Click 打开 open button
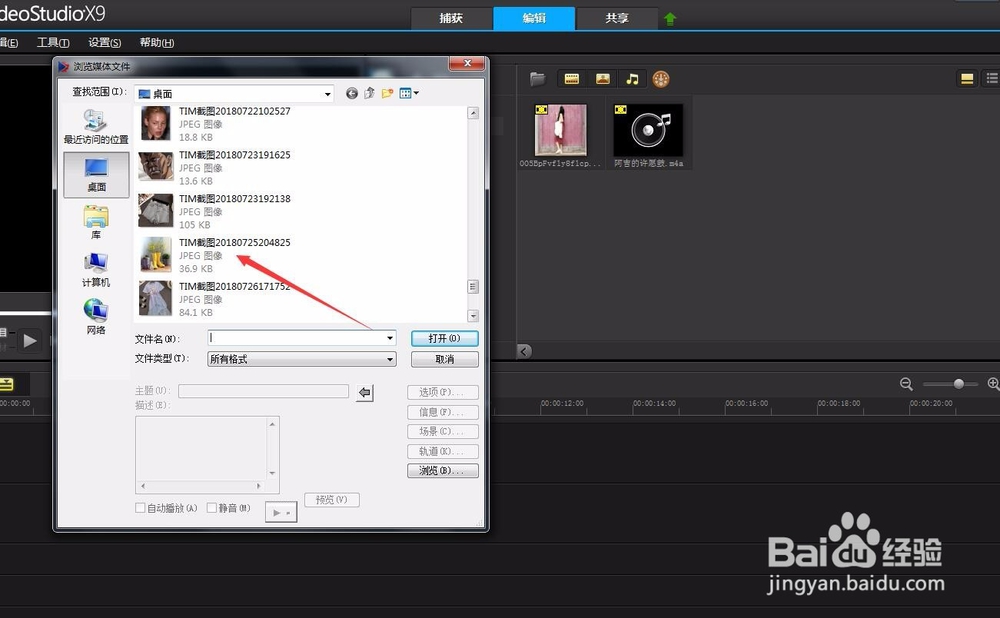Viewport: 1000px width, 618px height. pyautogui.click(x=444, y=338)
